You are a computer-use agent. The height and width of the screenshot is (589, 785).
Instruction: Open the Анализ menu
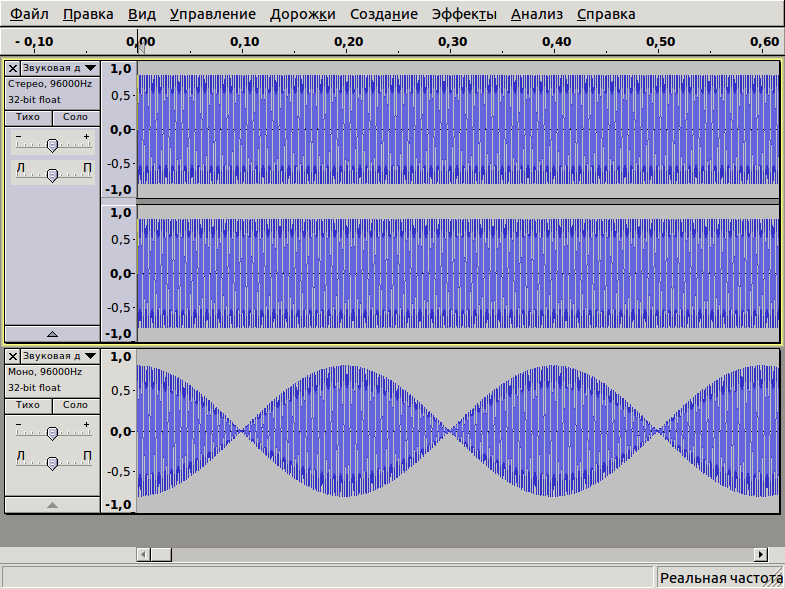(536, 14)
